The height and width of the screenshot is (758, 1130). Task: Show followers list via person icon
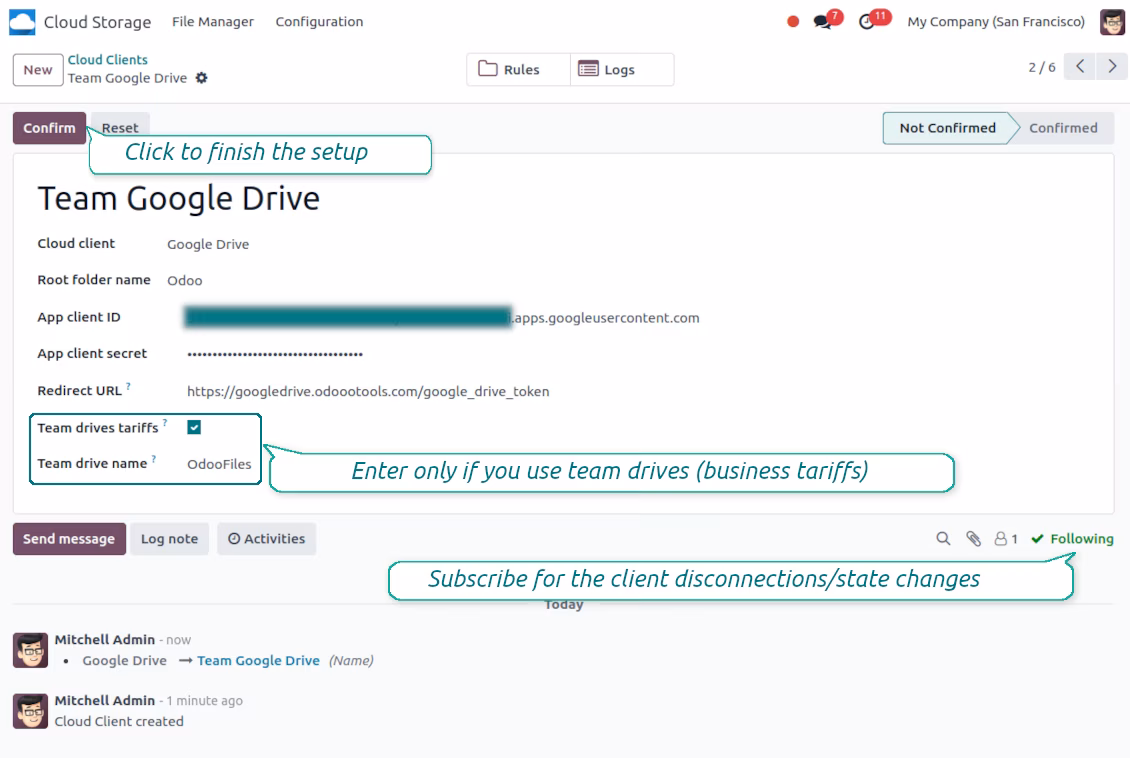(x=1006, y=538)
